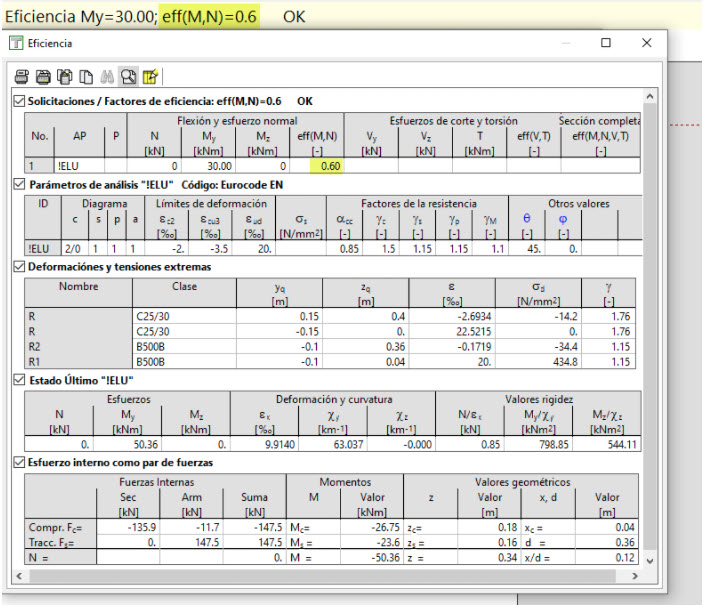Open the second printer icon with a page
704x606 pixels.
pos(43,77)
